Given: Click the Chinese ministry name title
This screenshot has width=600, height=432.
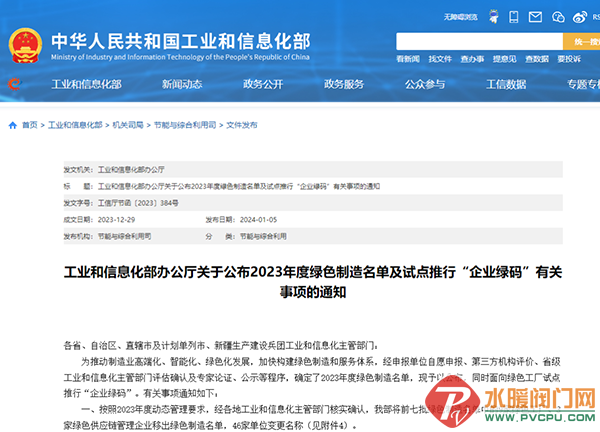Looking at the screenshot, I should (181, 41).
